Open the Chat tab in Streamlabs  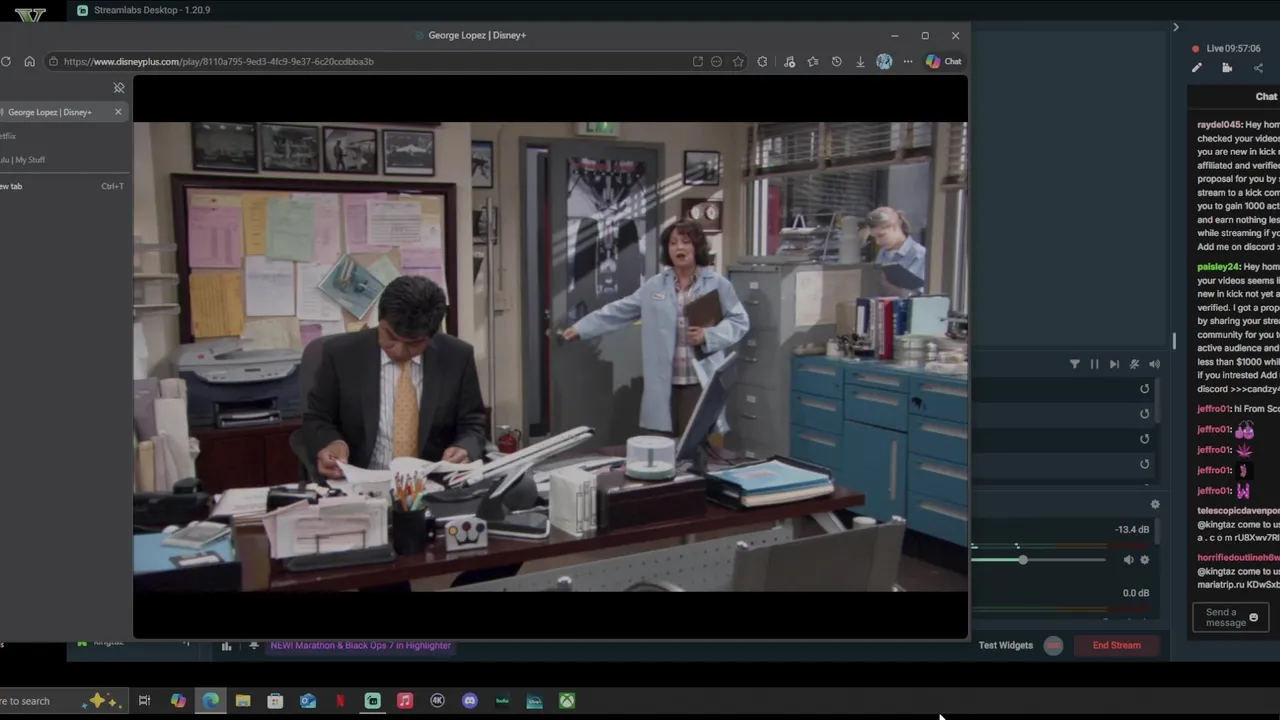click(1266, 97)
